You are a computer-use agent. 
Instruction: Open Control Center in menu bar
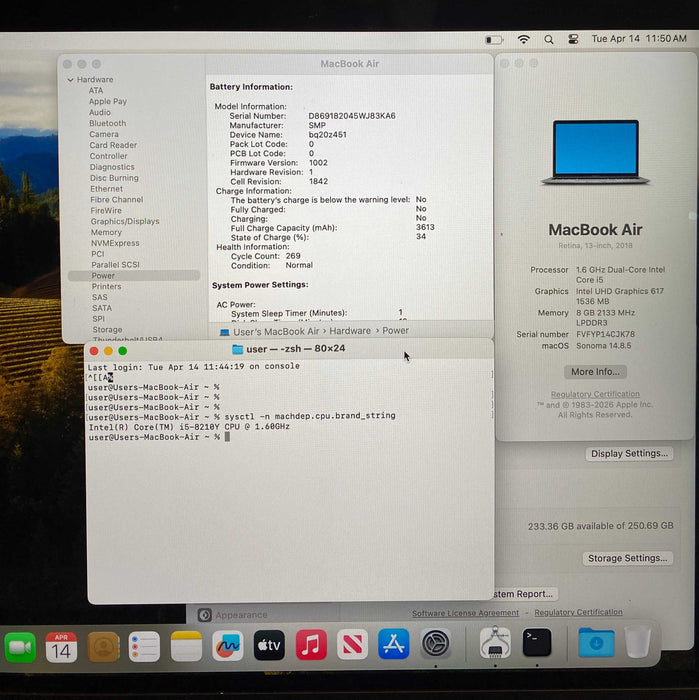[573, 39]
